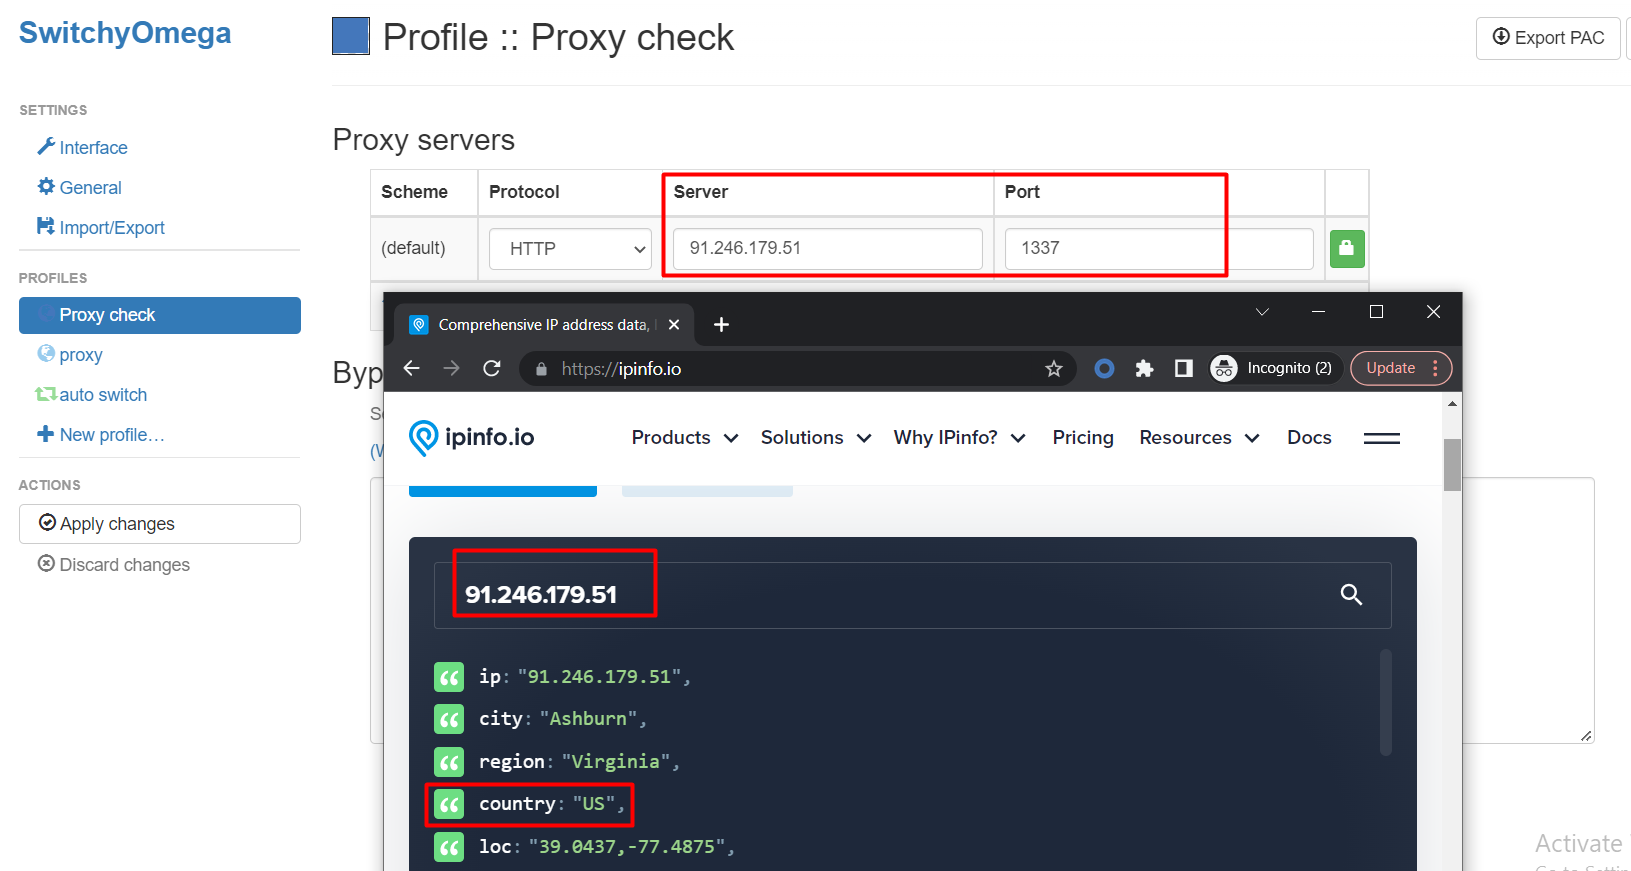Open the Pricing page
This screenshot has width=1631, height=871.
pyautogui.click(x=1083, y=438)
